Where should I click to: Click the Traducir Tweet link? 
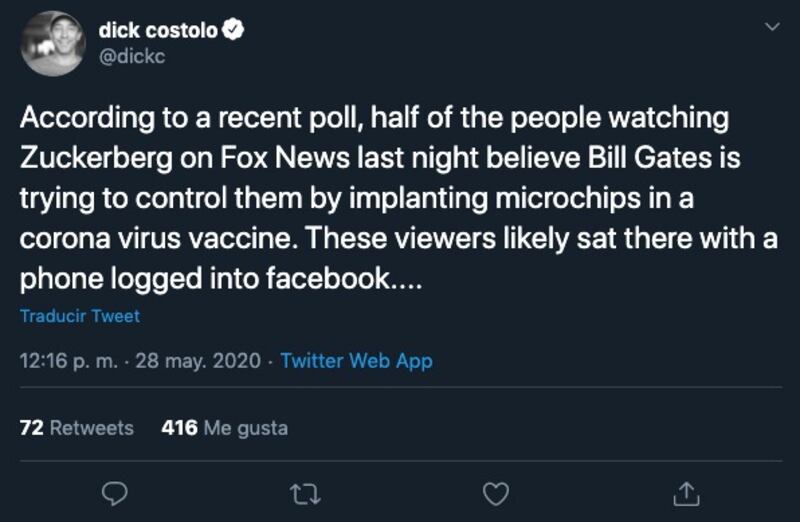click(x=80, y=316)
